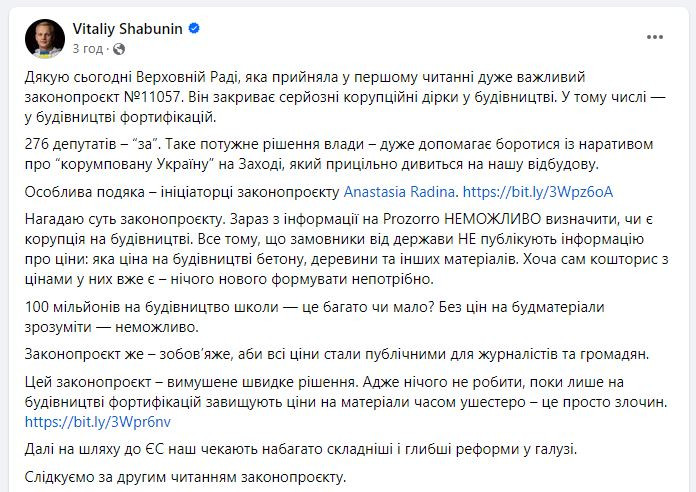Visit the tagged Anastasia Radina profile
696x492 pixels.
click(399, 192)
